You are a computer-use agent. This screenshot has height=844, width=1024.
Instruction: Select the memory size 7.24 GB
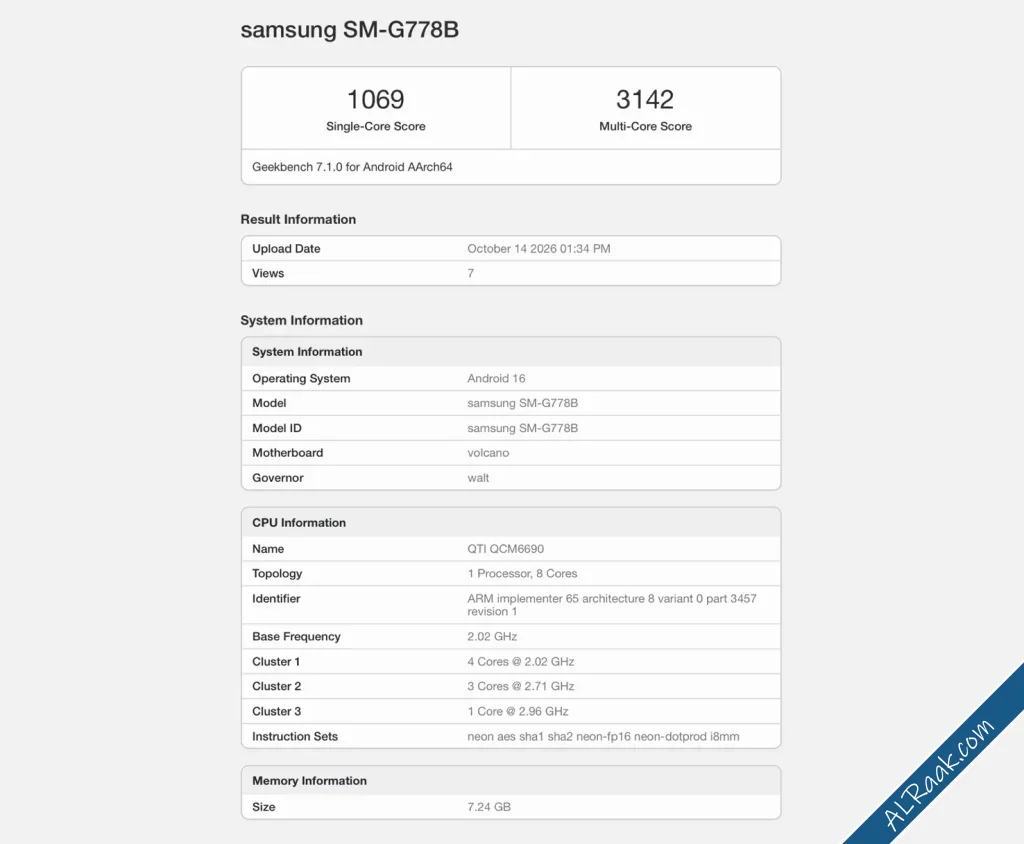[488, 807]
